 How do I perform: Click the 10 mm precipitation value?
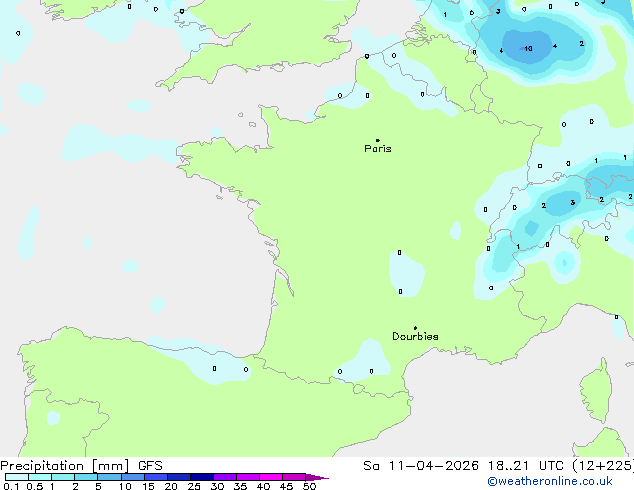tap(528, 49)
